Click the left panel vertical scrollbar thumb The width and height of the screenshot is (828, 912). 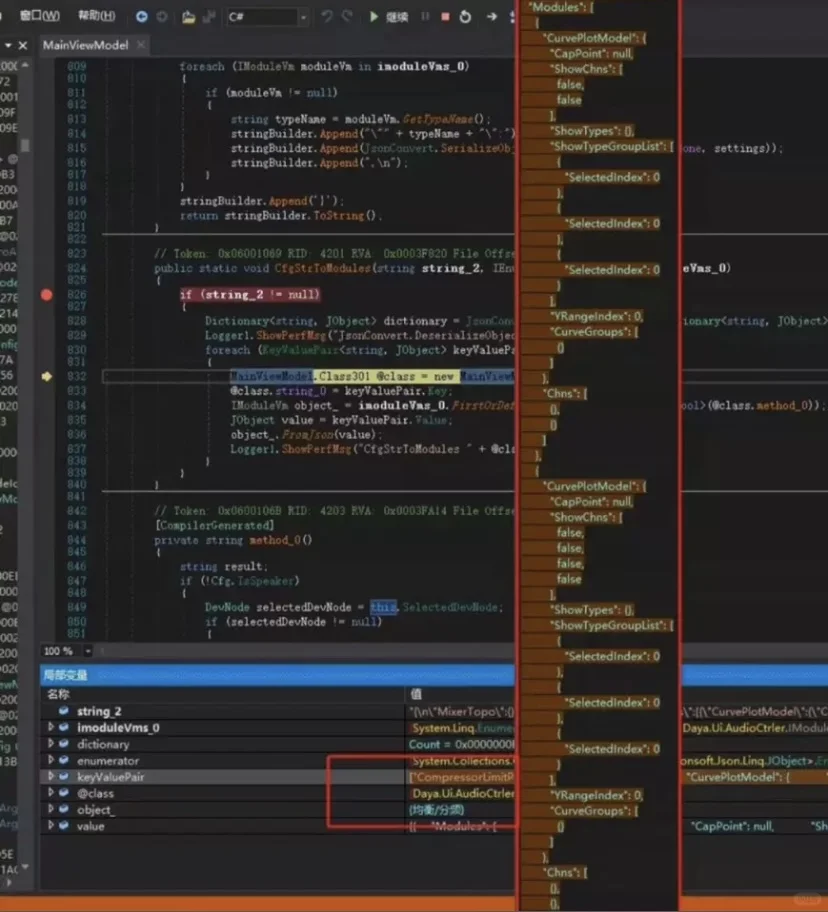(x=24, y=144)
